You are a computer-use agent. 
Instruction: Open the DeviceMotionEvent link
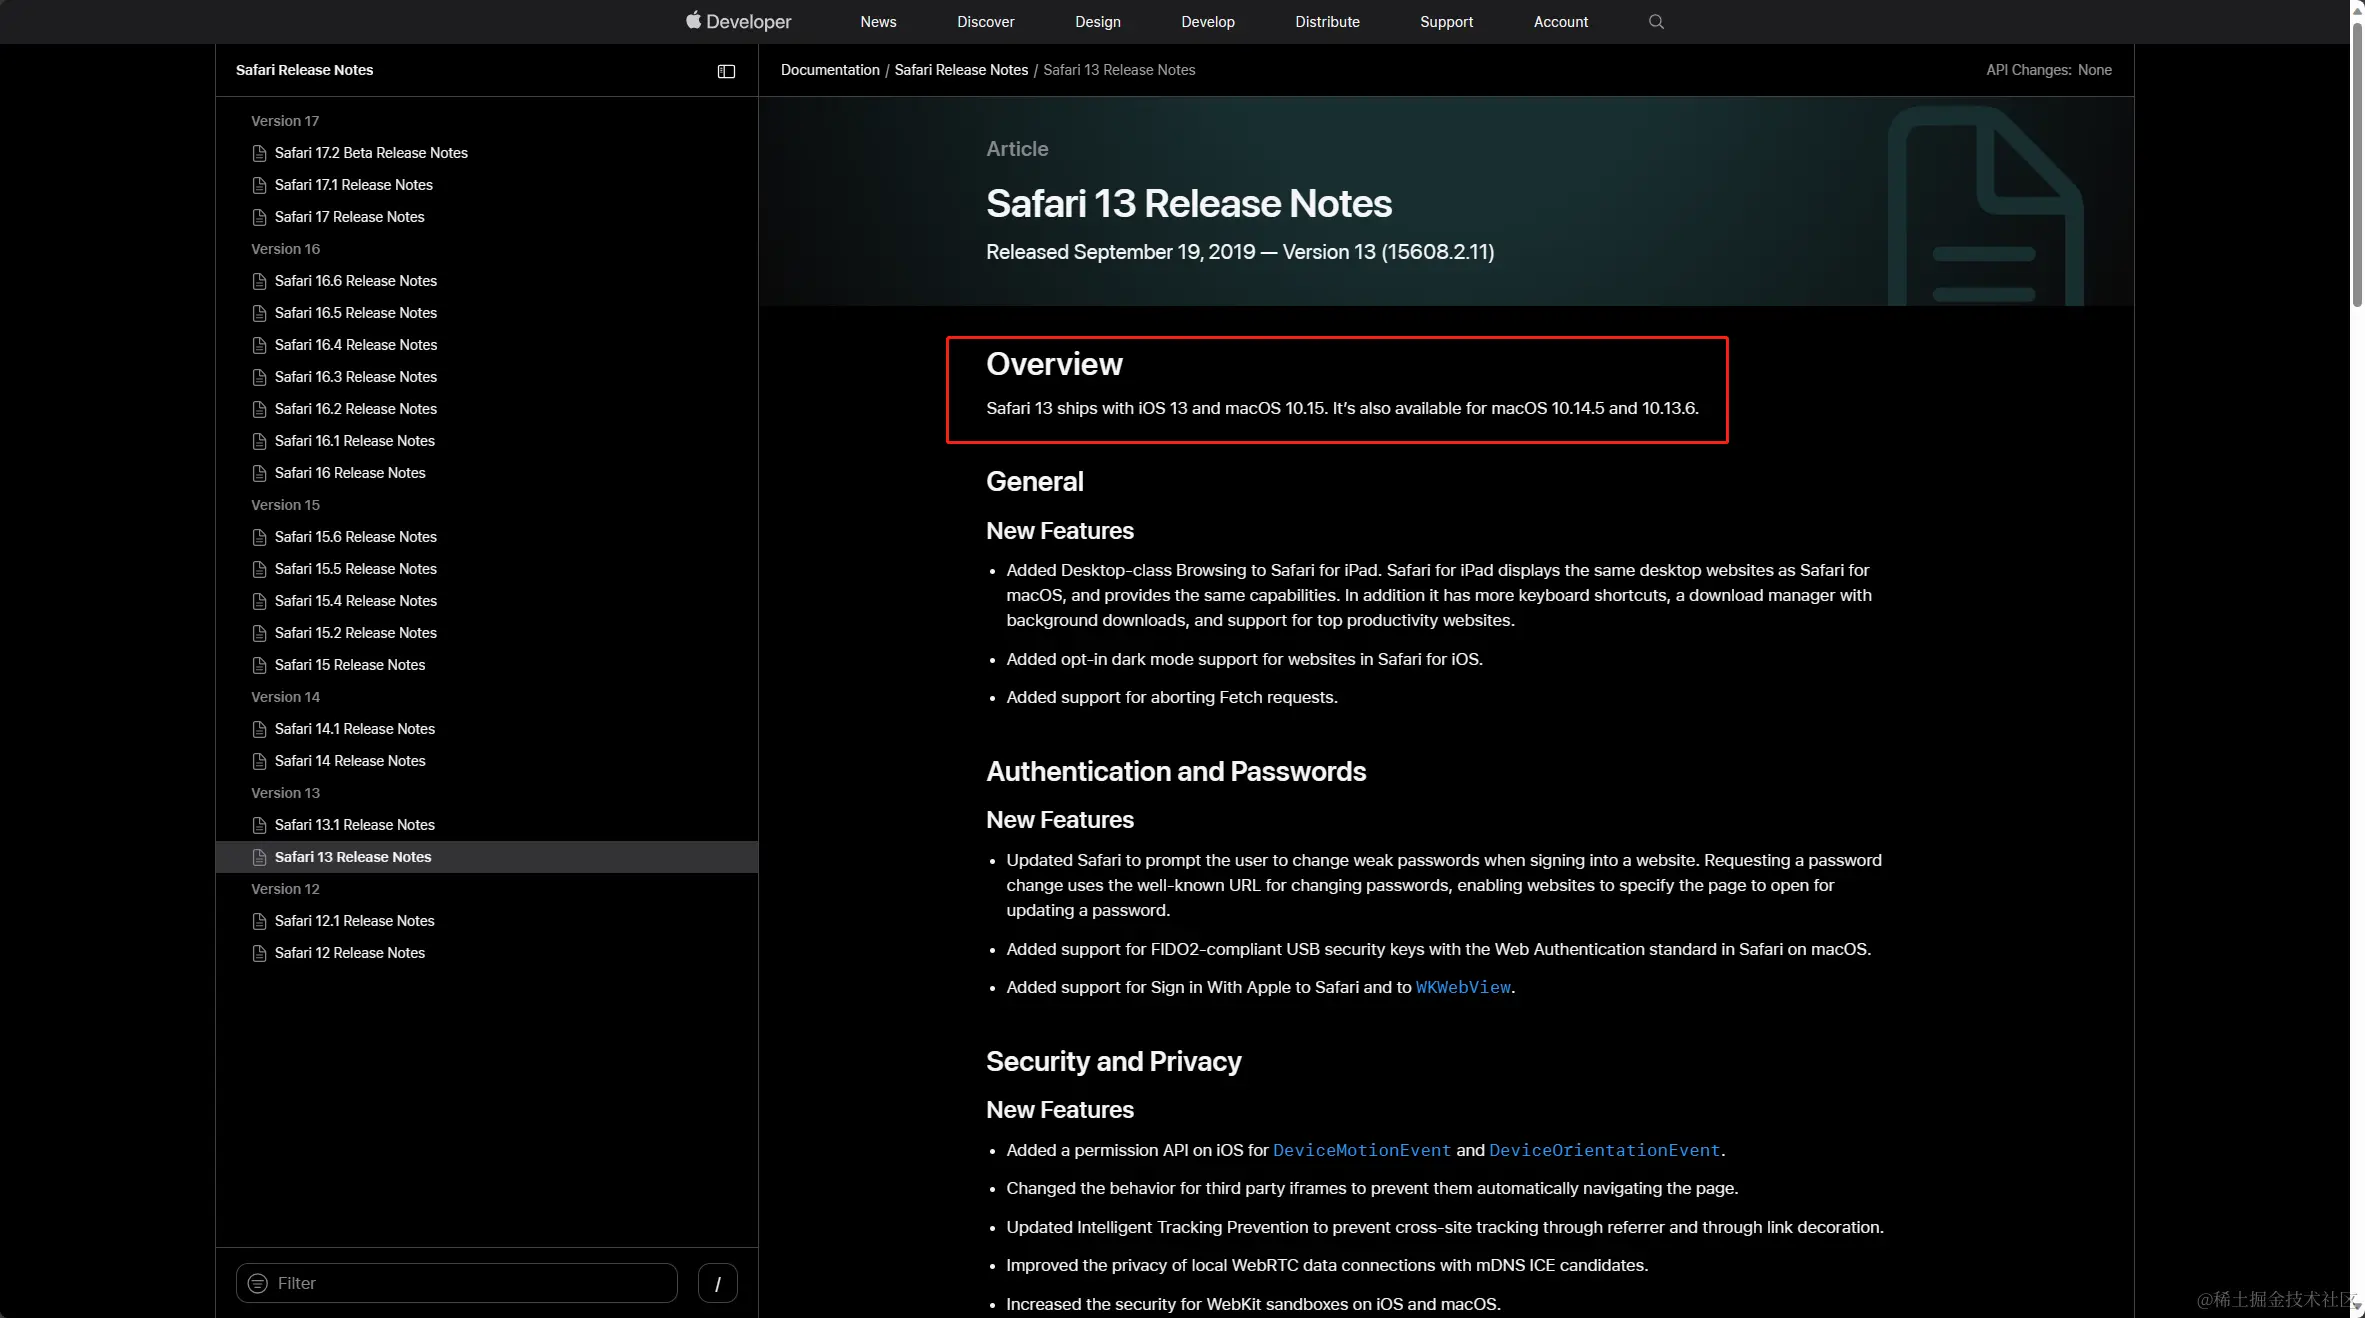(x=1361, y=1150)
